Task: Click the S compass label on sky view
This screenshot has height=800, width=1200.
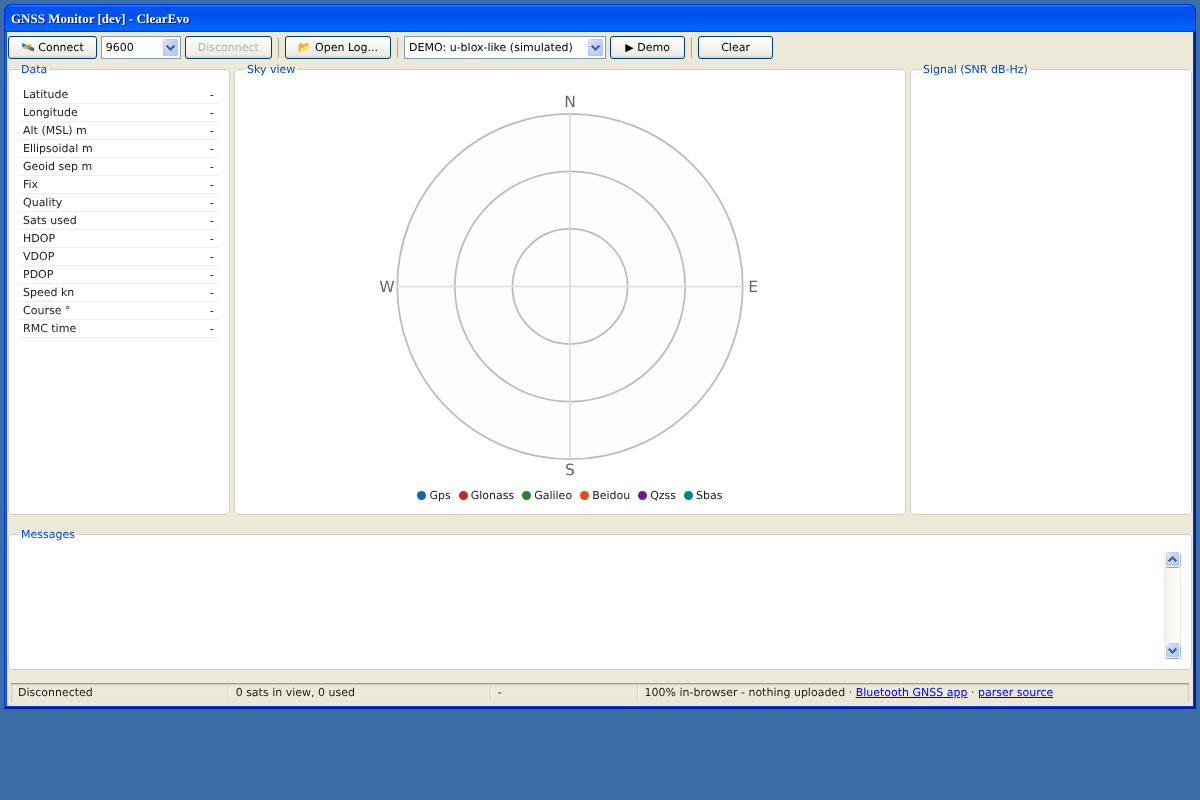Action: pyautogui.click(x=570, y=470)
